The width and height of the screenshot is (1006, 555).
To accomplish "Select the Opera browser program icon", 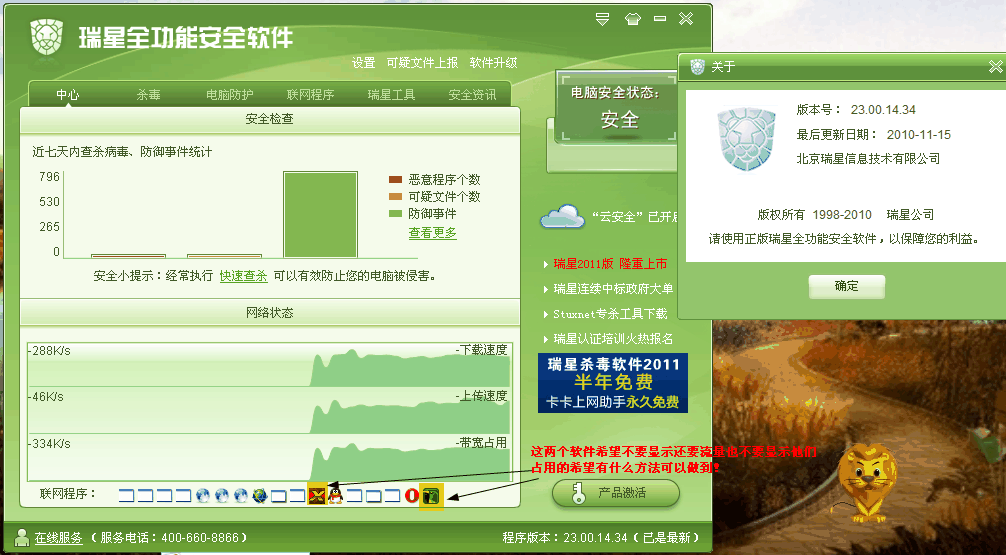I will 412,495.
